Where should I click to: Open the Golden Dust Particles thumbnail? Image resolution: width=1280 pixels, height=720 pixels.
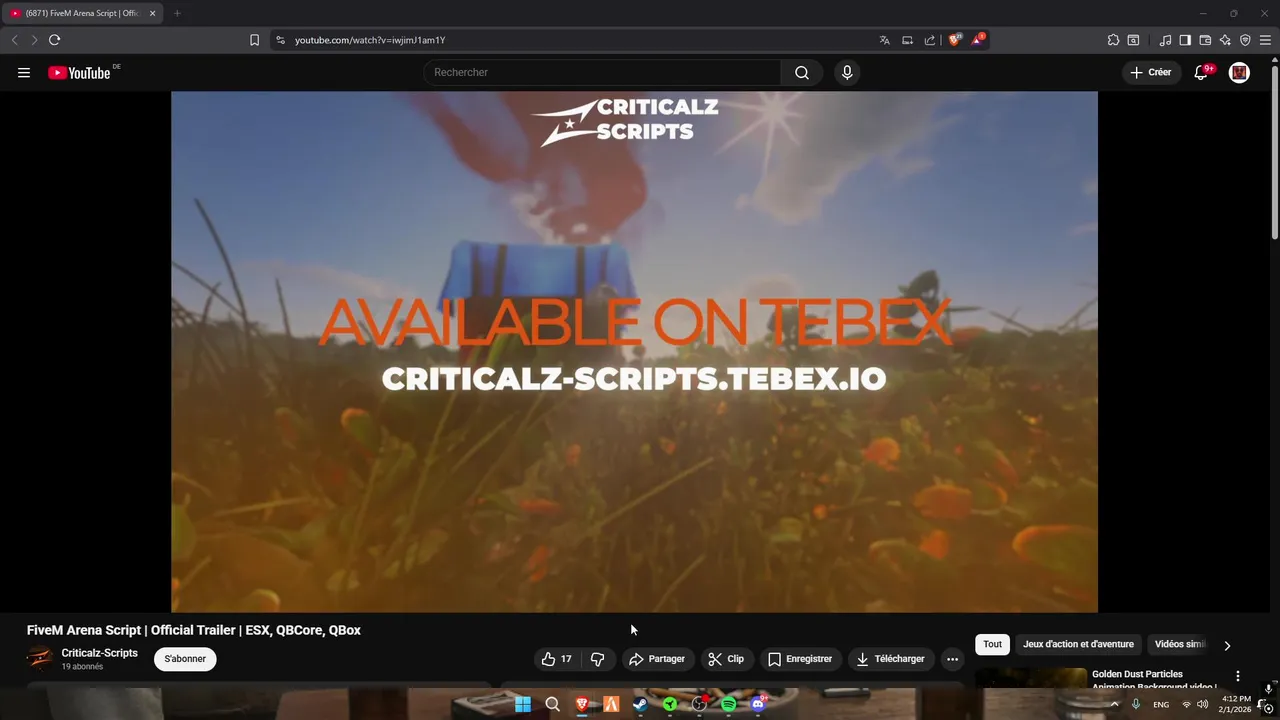(1031, 678)
